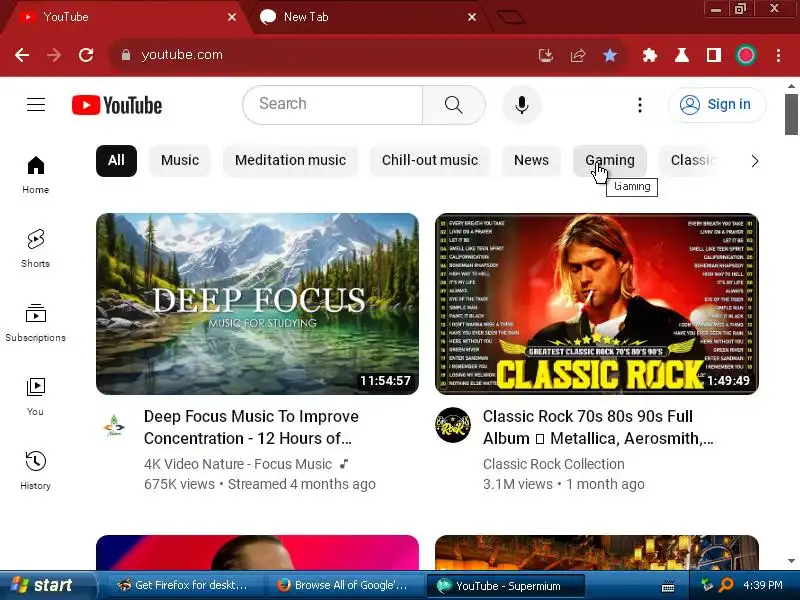Screen dimensions: 800x600
Task: Open the Windows Start button
Action: (47, 585)
